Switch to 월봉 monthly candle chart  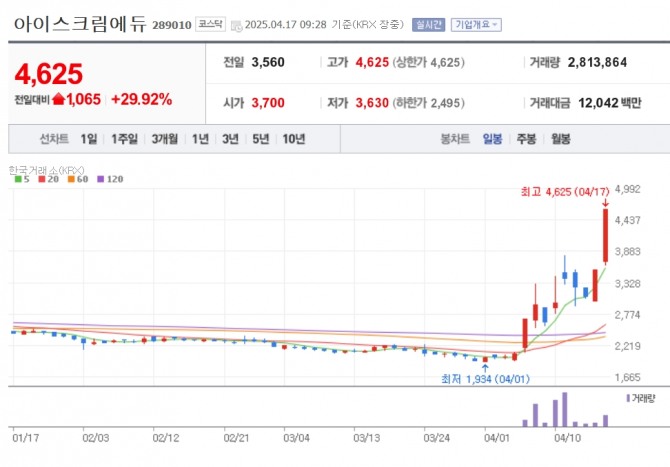tap(561, 139)
